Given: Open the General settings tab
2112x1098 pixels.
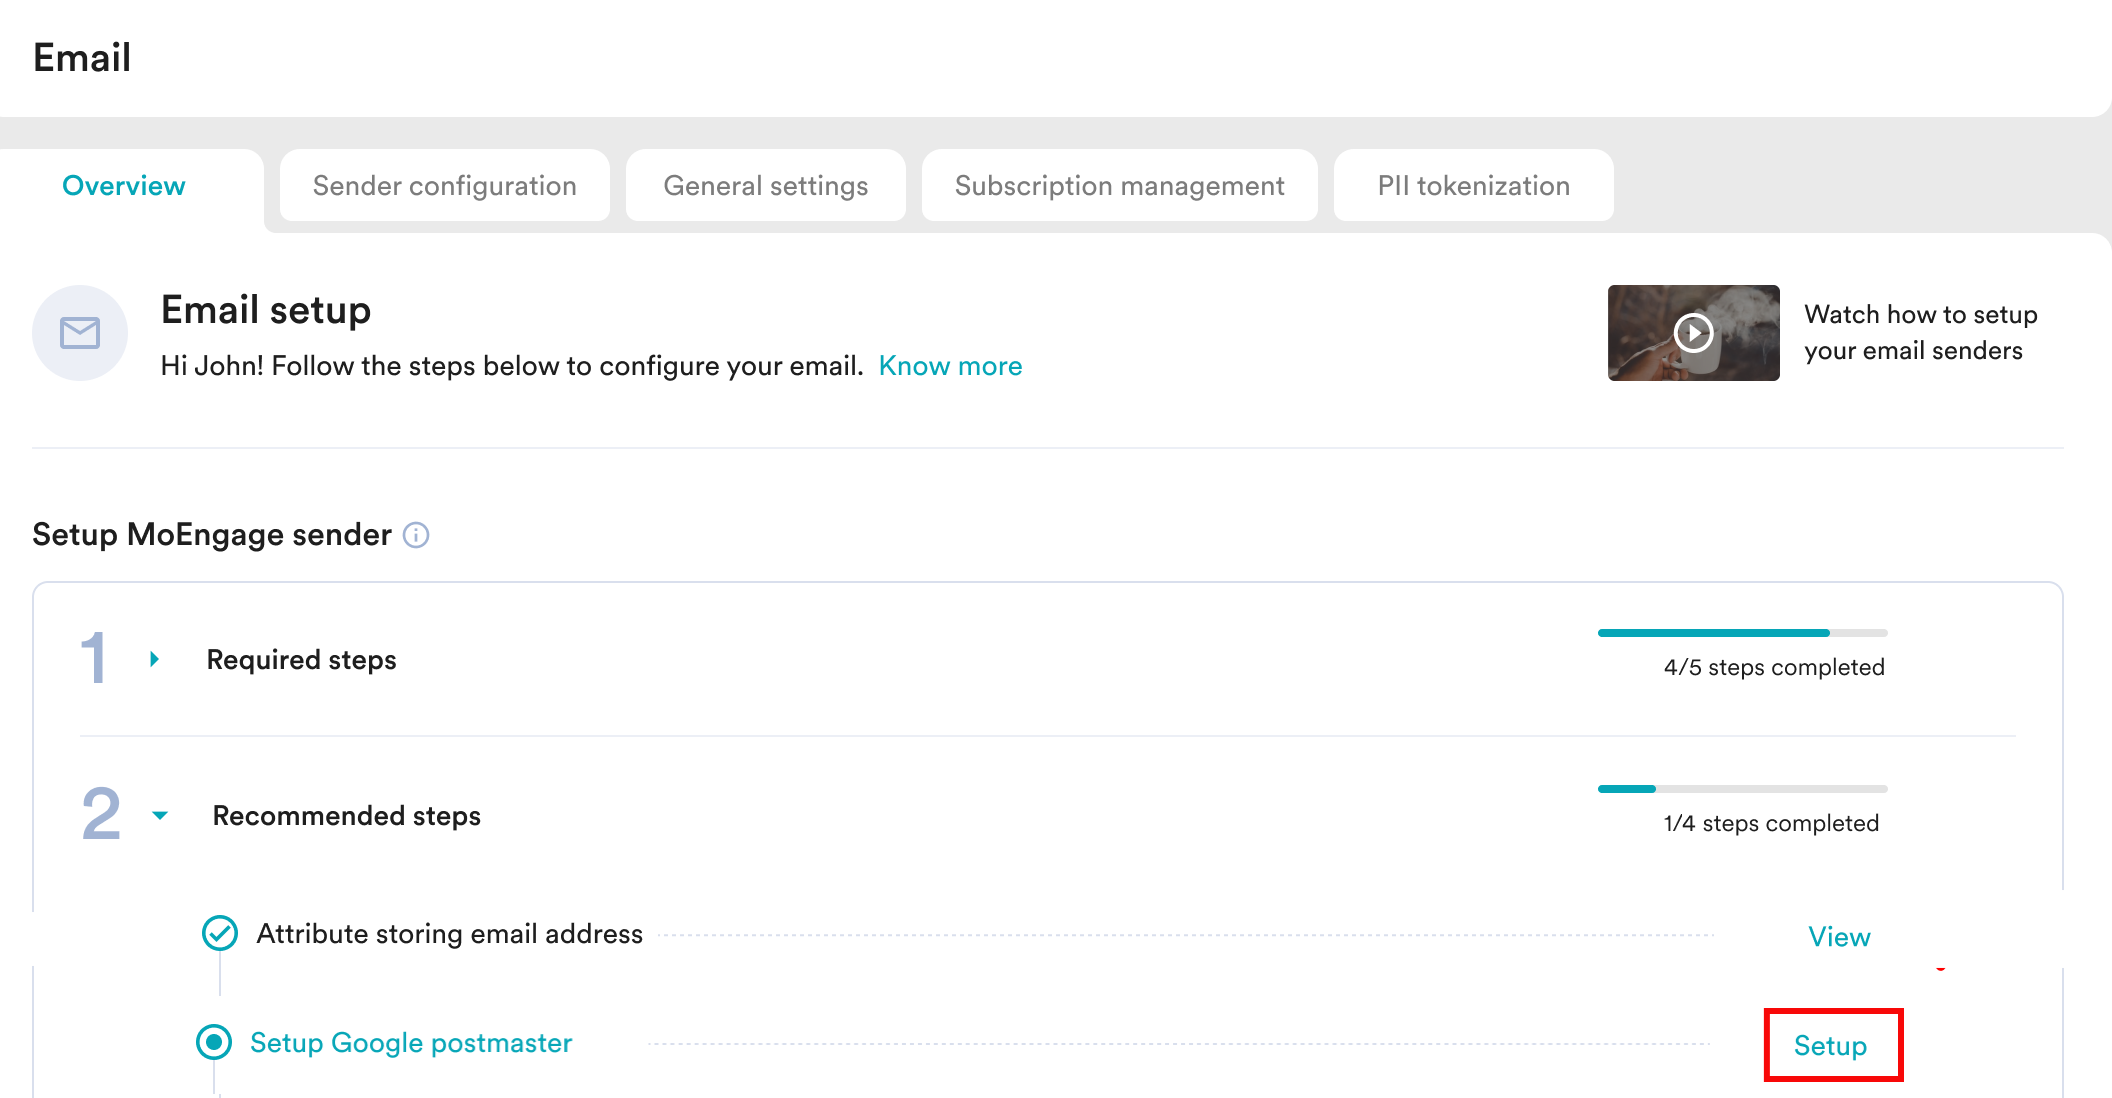Looking at the screenshot, I should [766, 186].
